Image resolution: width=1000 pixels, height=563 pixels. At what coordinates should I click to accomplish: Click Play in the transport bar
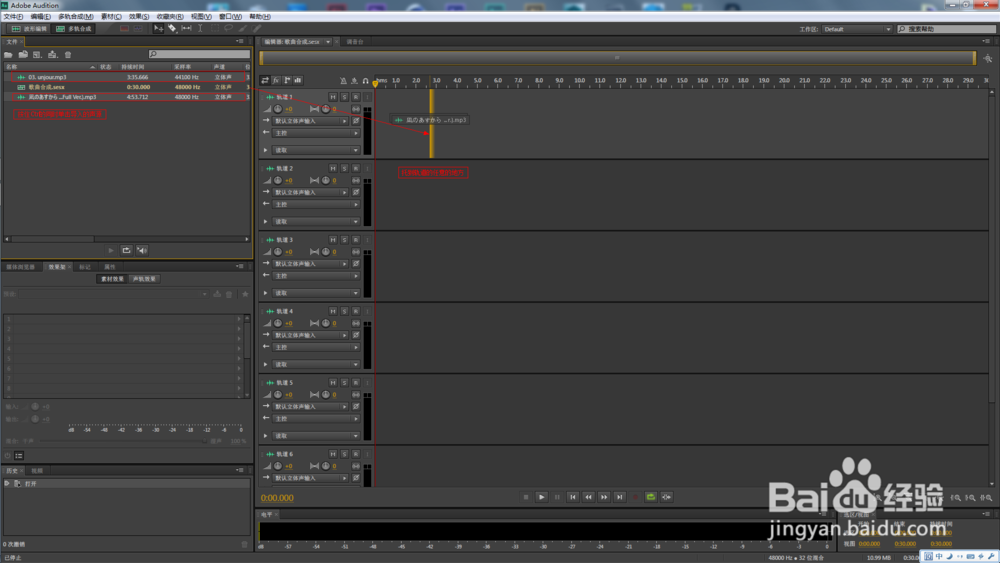(541, 497)
